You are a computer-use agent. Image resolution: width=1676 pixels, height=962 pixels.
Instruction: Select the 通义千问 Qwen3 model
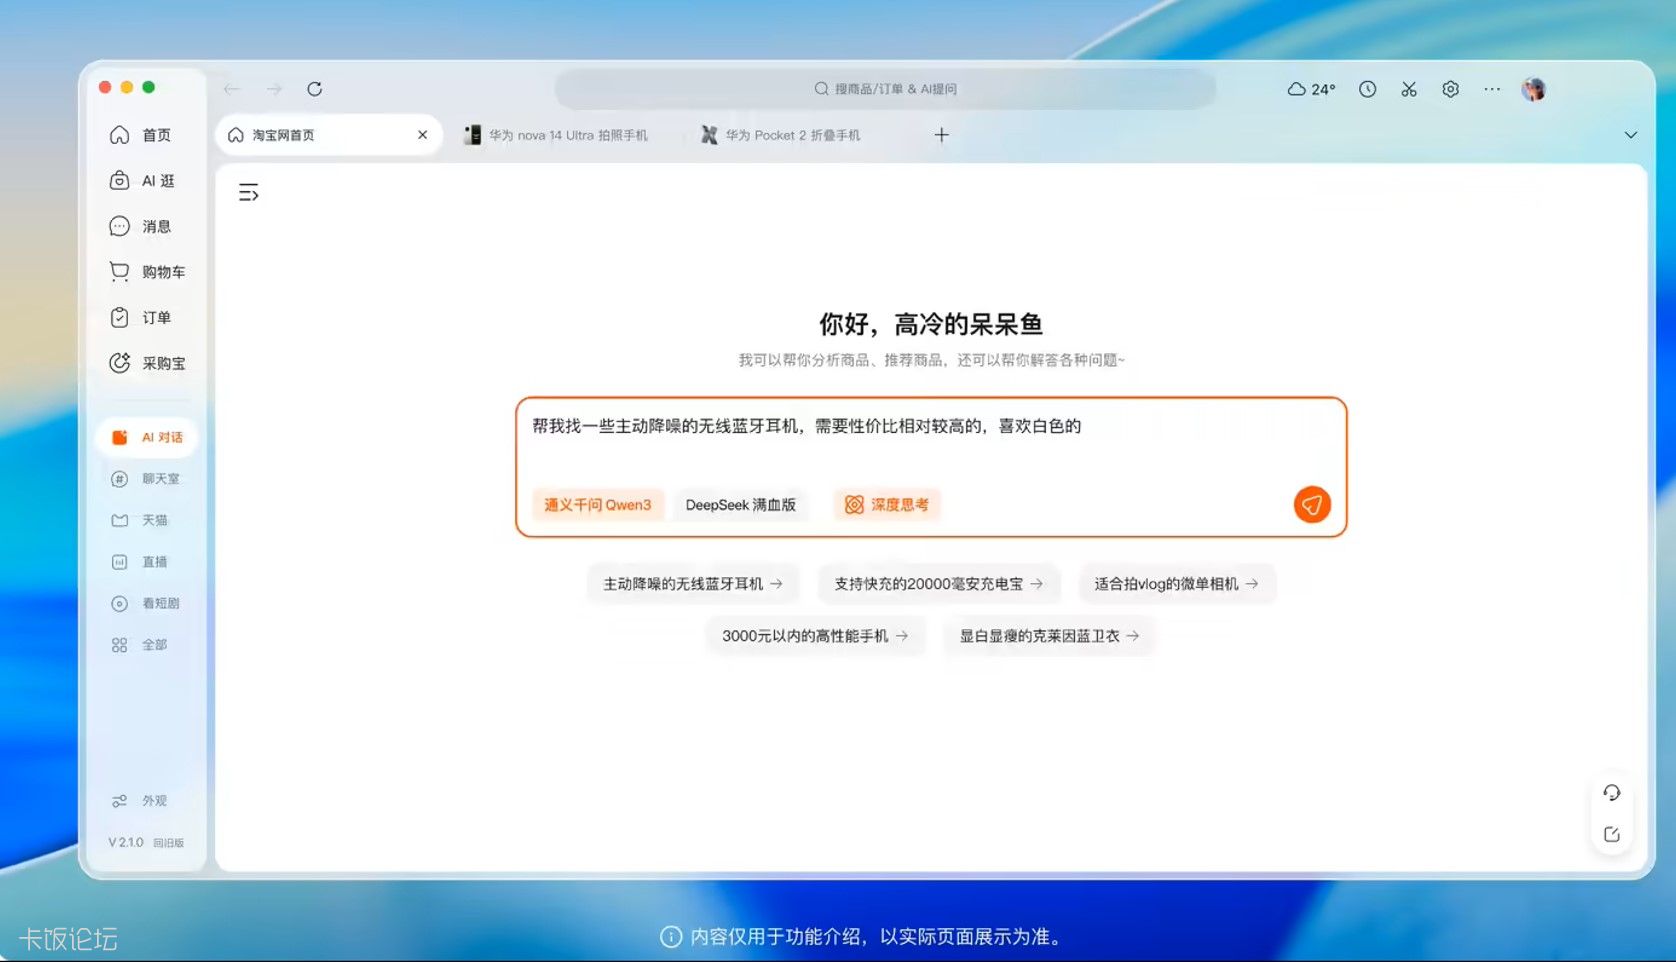(597, 505)
